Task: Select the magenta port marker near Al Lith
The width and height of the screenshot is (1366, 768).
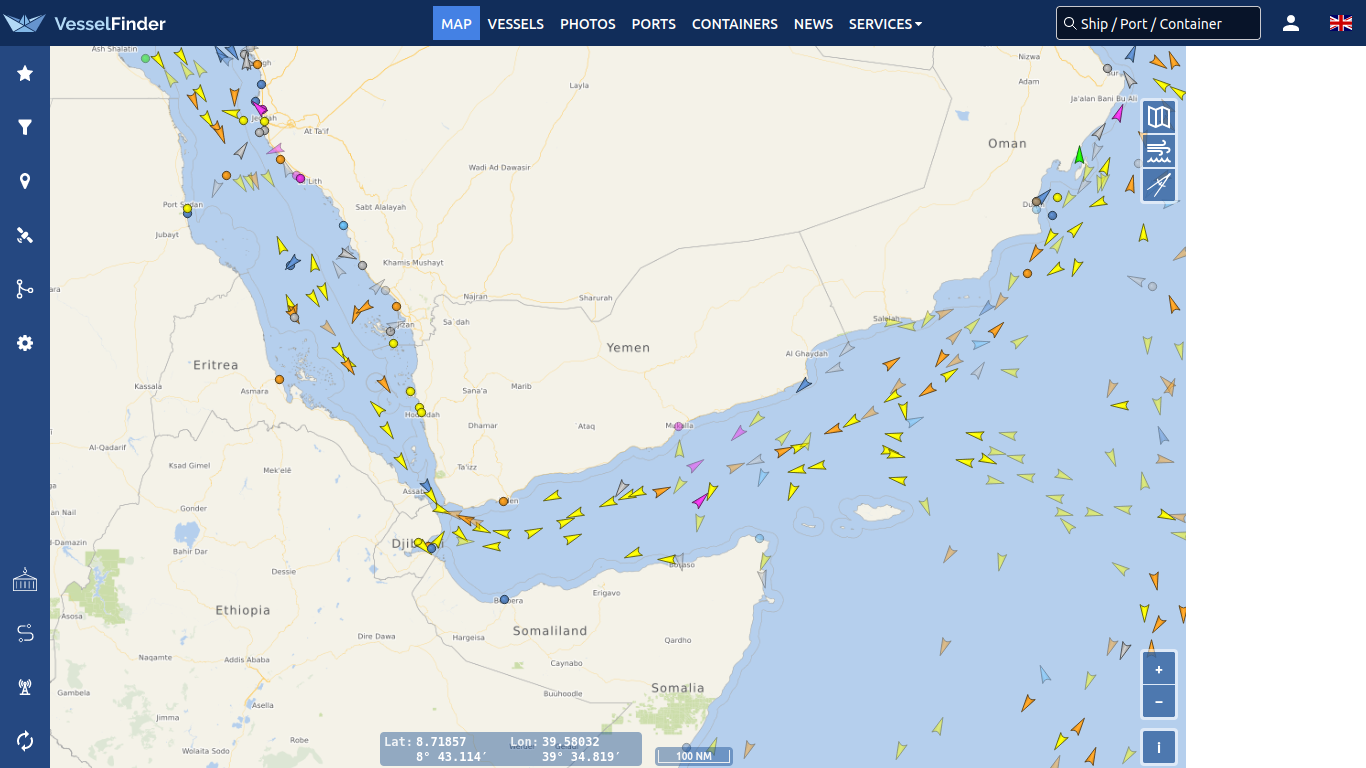Action: click(x=300, y=178)
